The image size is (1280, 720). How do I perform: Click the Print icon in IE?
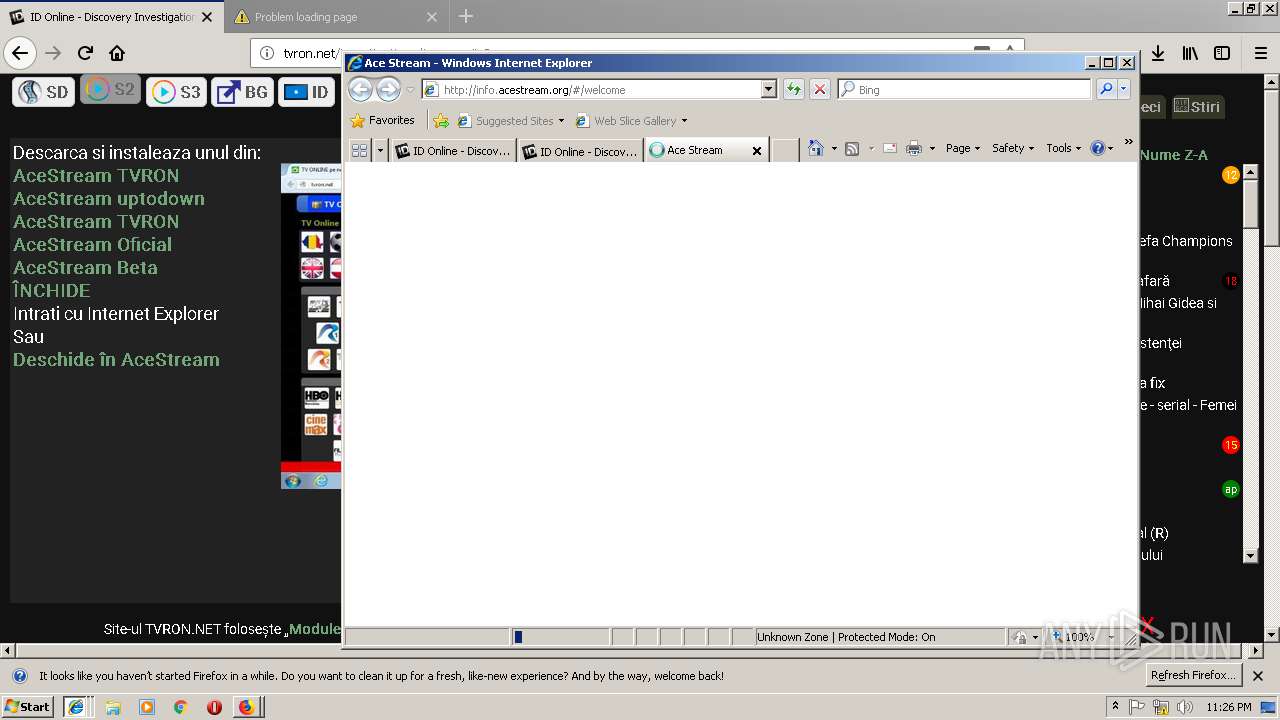click(913, 148)
